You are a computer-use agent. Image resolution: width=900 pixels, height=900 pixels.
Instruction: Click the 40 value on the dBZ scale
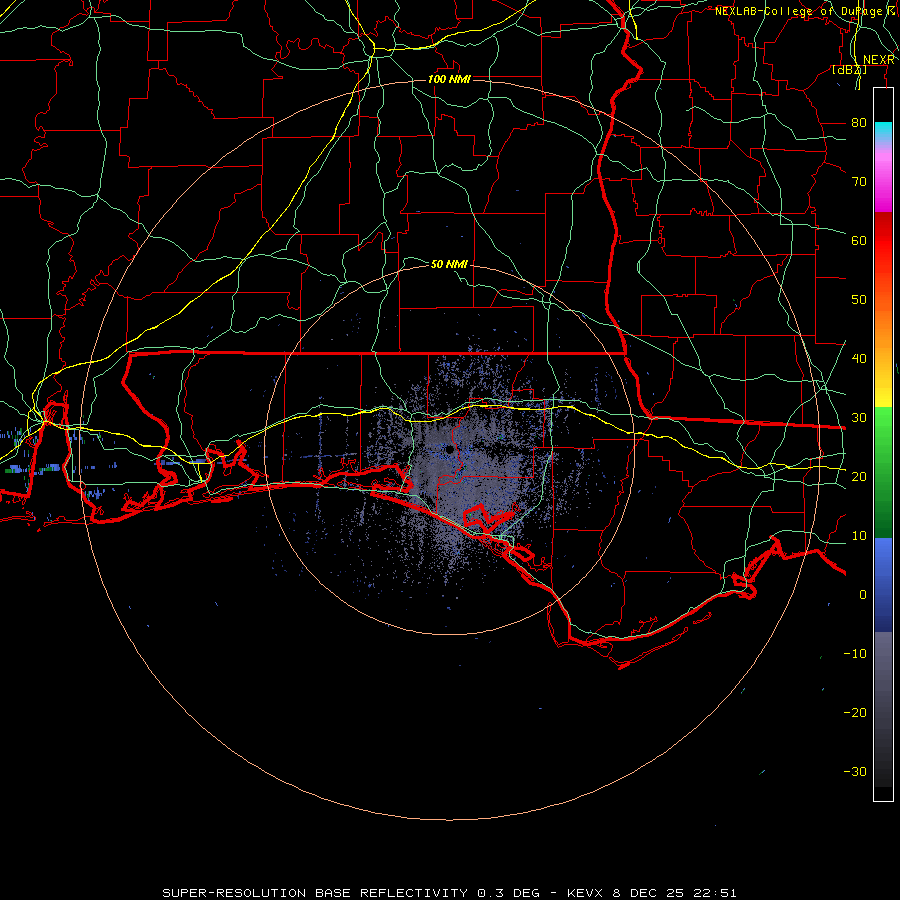(859, 359)
